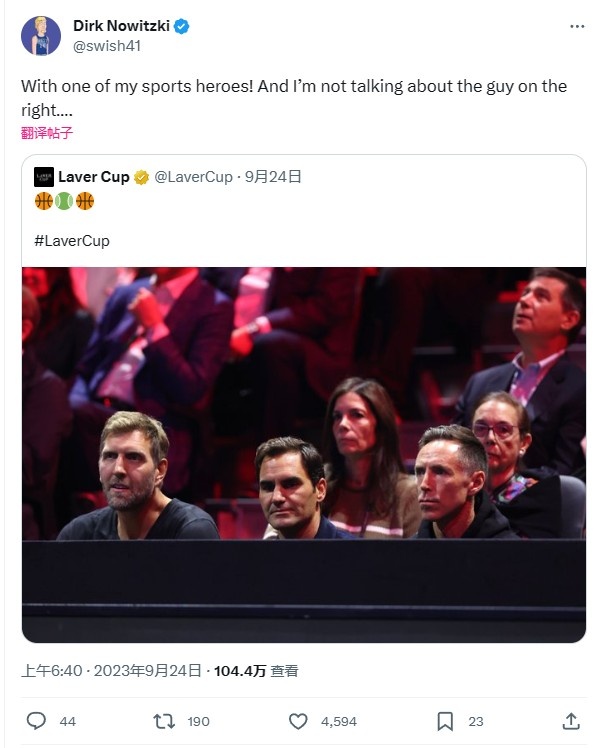Click the pink translate post link

pos(47,133)
